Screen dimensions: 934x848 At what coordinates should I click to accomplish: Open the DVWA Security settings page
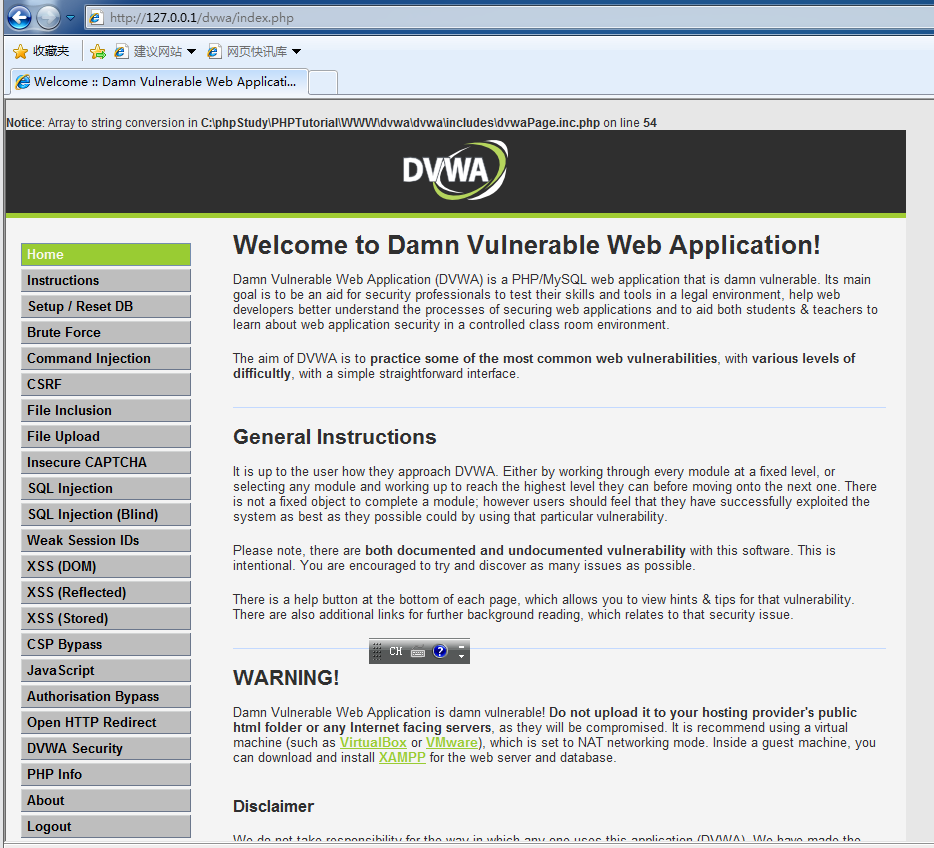coord(106,749)
